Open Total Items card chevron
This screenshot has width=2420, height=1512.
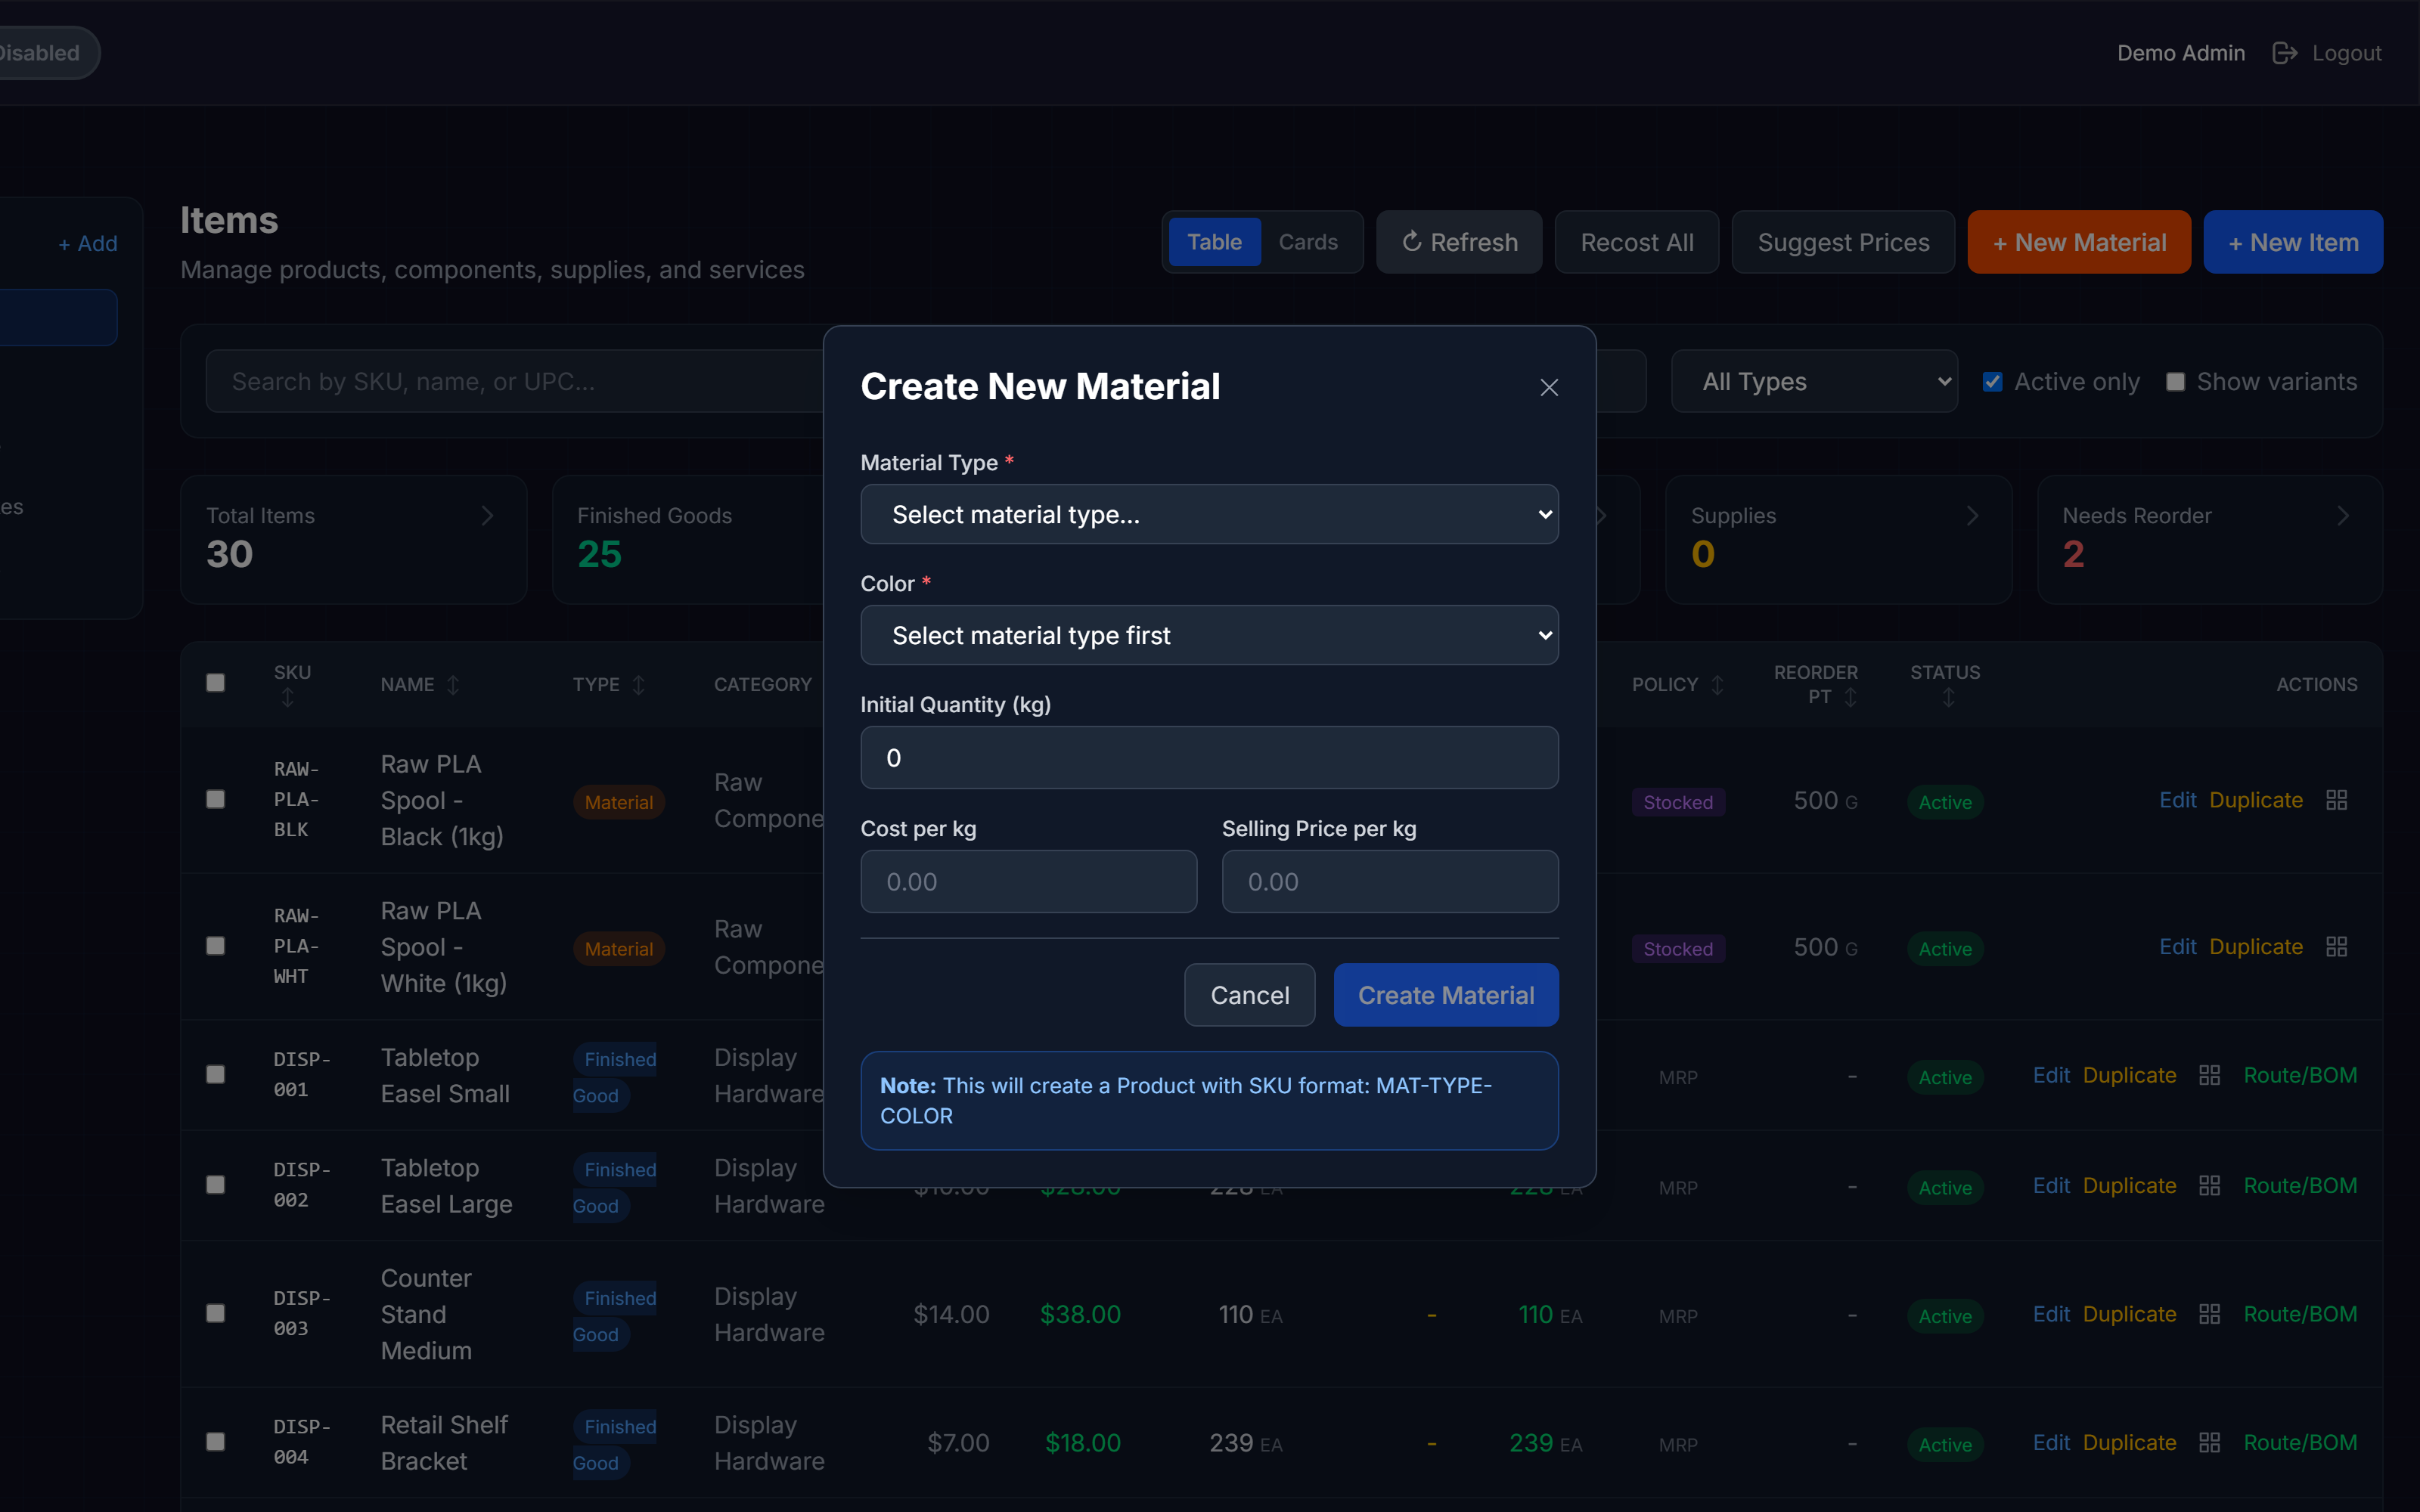[x=487, y=516]
